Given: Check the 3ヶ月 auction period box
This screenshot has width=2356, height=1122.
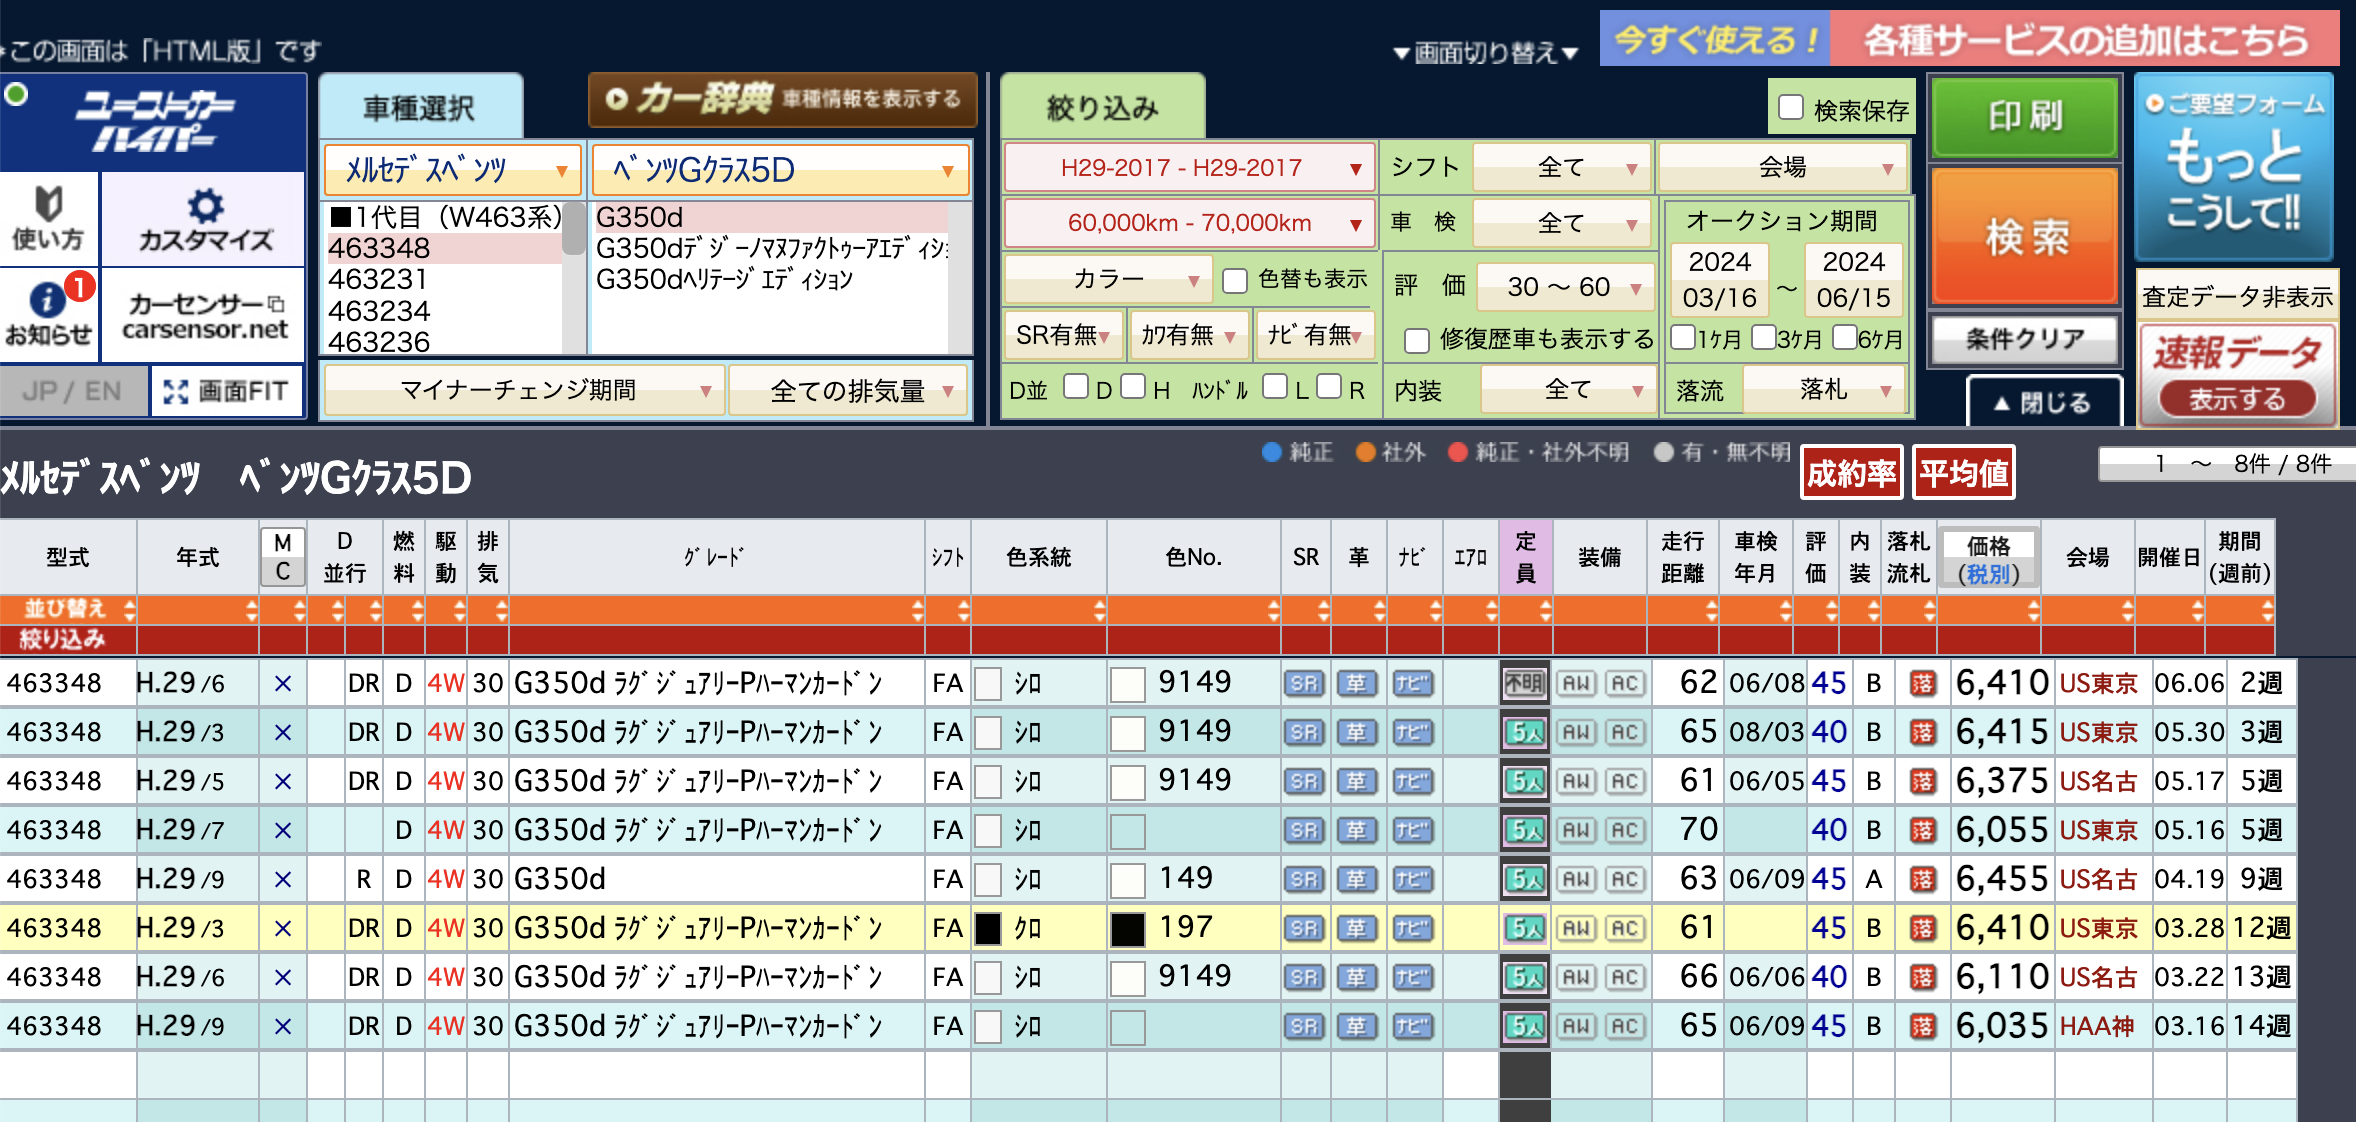Looking at the screenshot, I should (x=1764, y=337).
